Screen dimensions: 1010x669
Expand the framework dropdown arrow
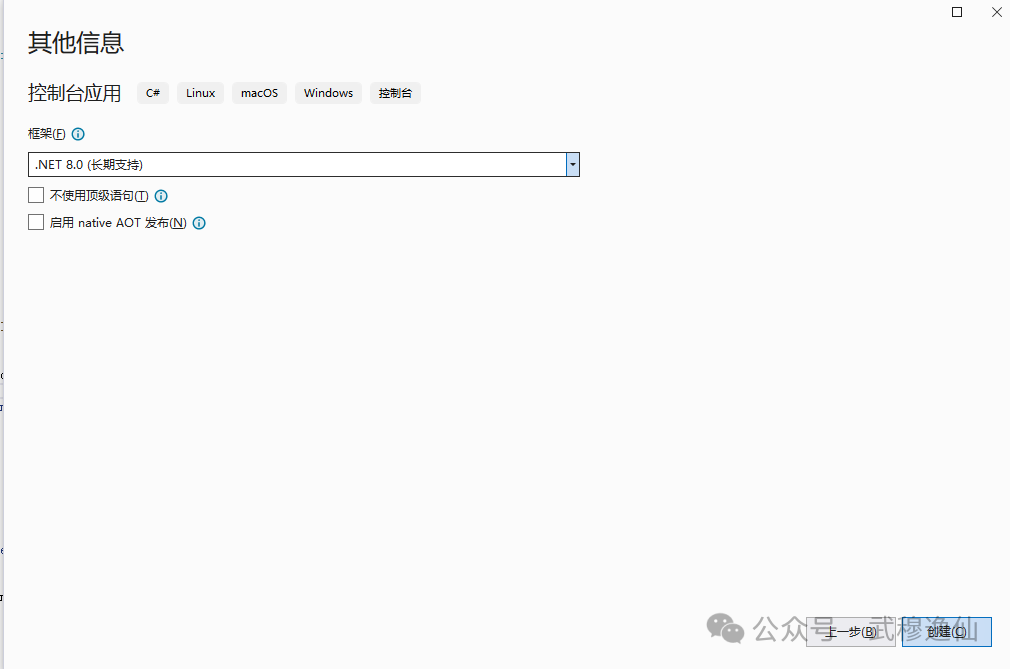[x=573, y=164]
